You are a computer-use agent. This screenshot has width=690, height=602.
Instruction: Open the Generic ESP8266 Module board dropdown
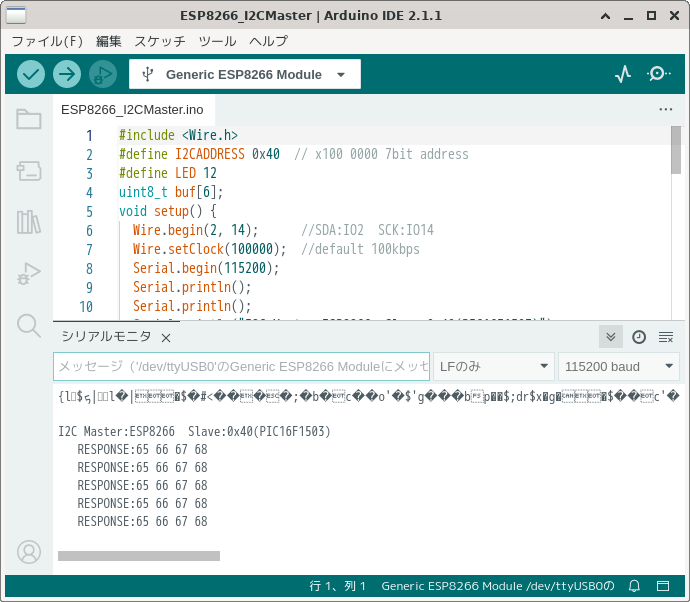(x=245, y=74)
